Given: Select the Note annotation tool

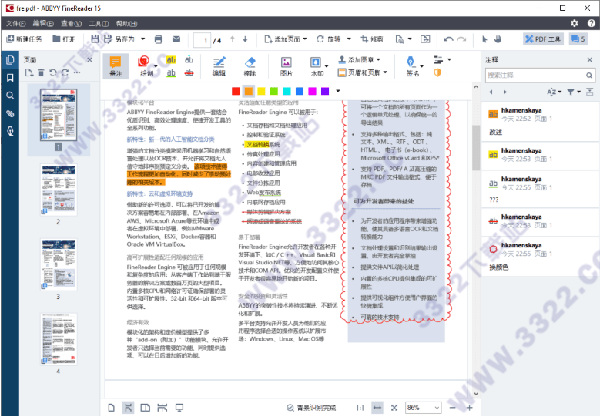Looking at the screenshot, I should [x=116, y=65].
